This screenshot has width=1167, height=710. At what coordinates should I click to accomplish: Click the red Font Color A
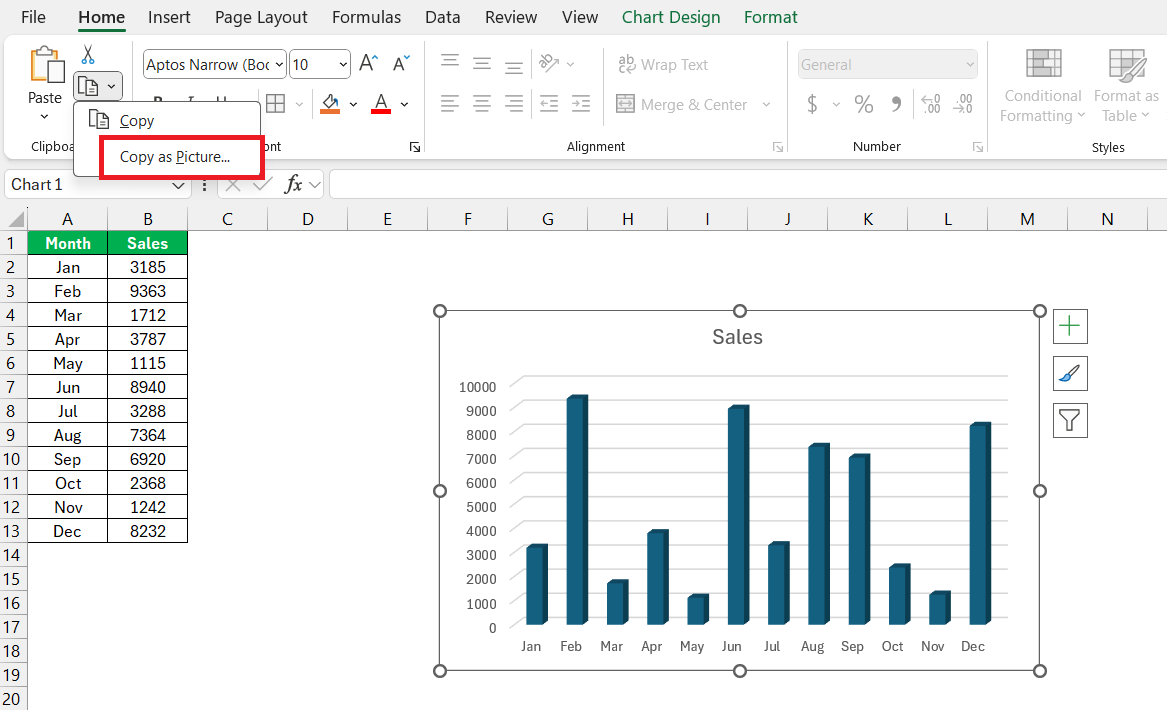pos(381,103)
